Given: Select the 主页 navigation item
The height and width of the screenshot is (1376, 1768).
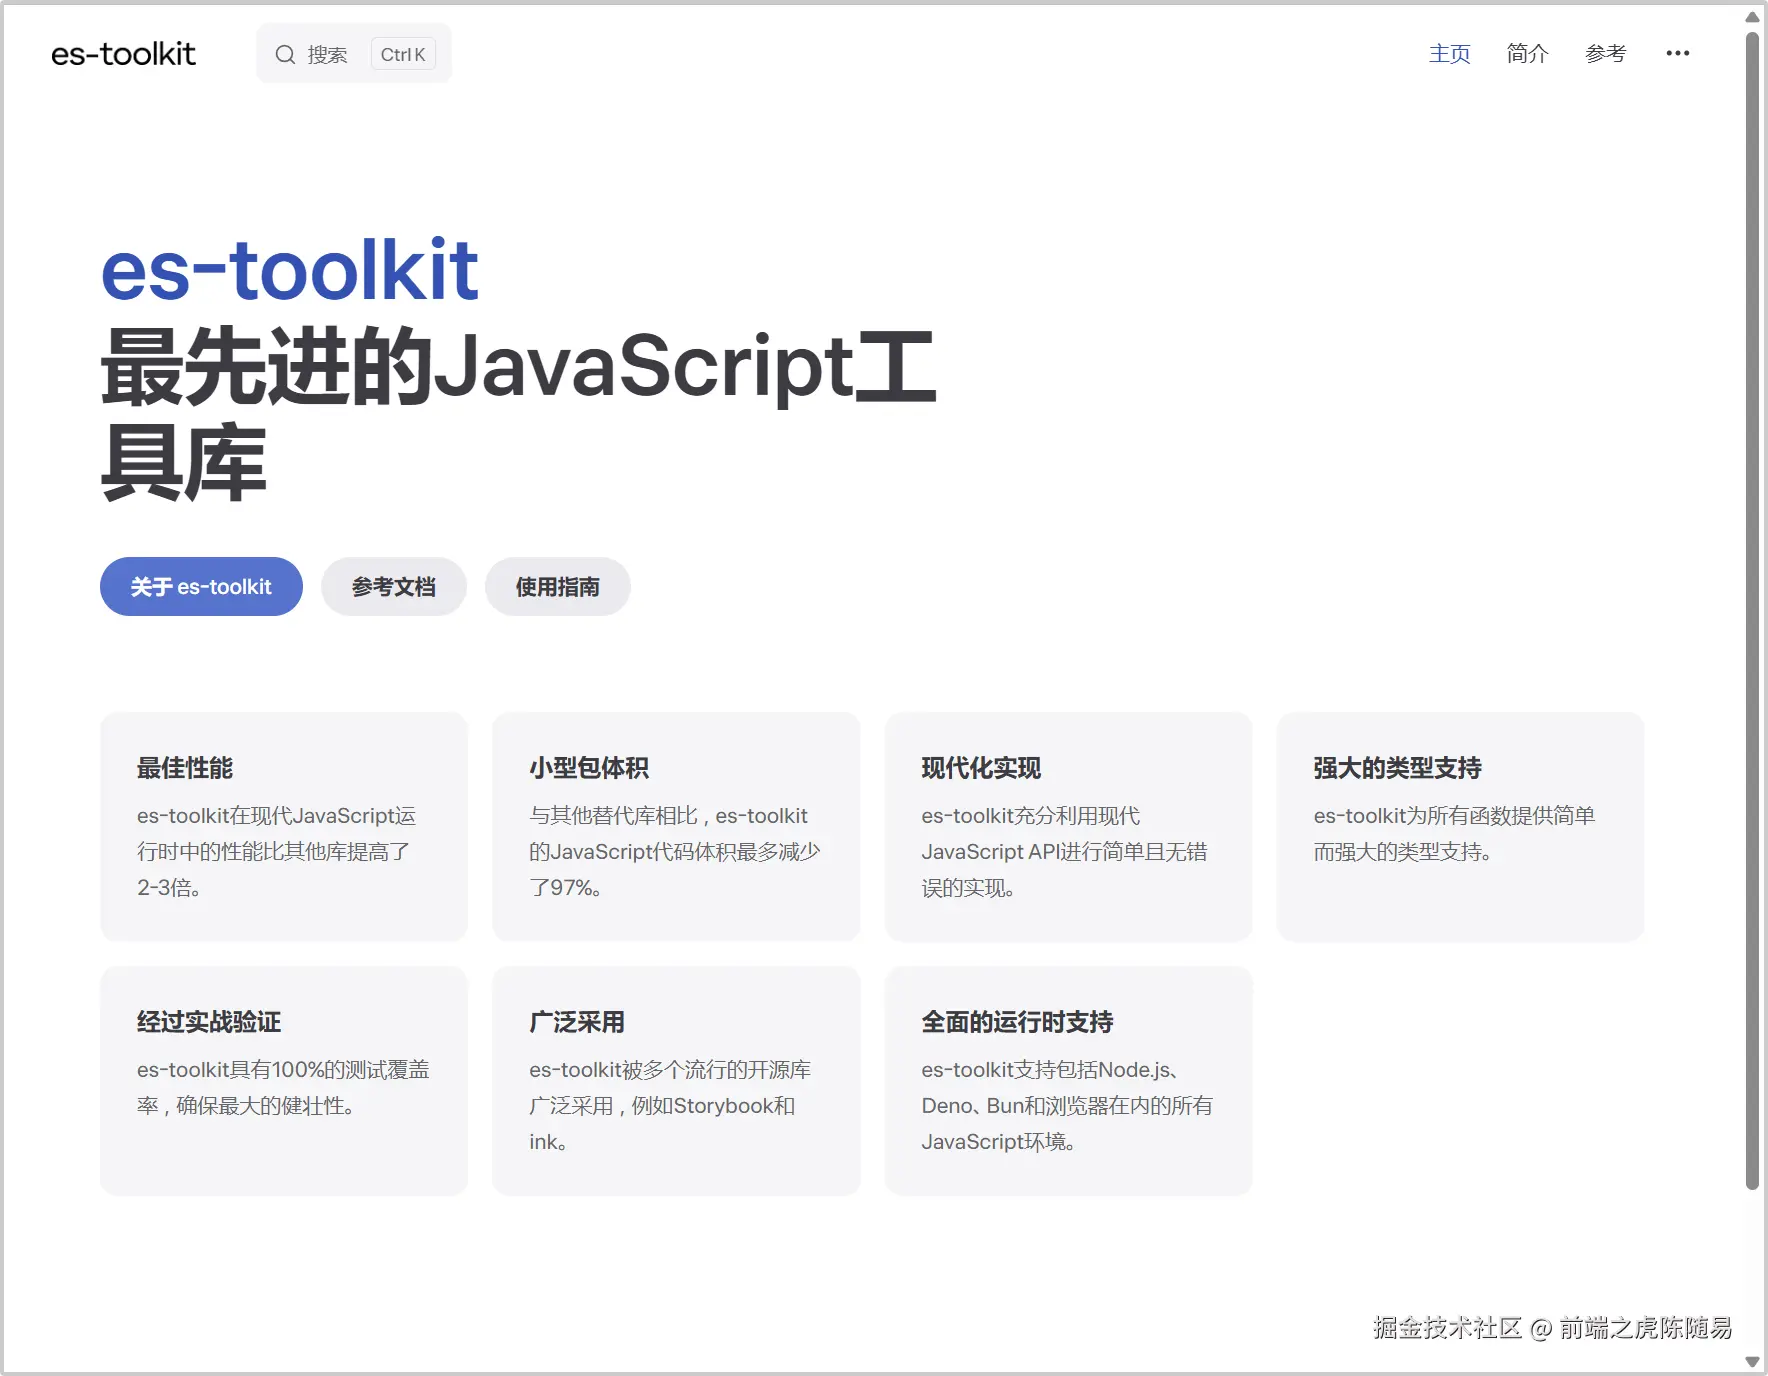Looking at the screenshot, I should [1450, 54].
